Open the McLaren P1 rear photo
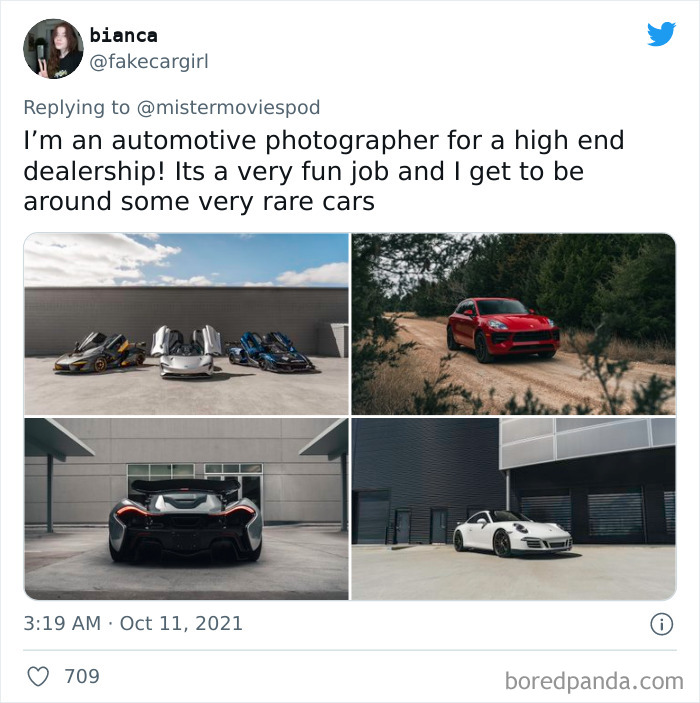This screenshot has height=703, width=700. tap(186, 509)
